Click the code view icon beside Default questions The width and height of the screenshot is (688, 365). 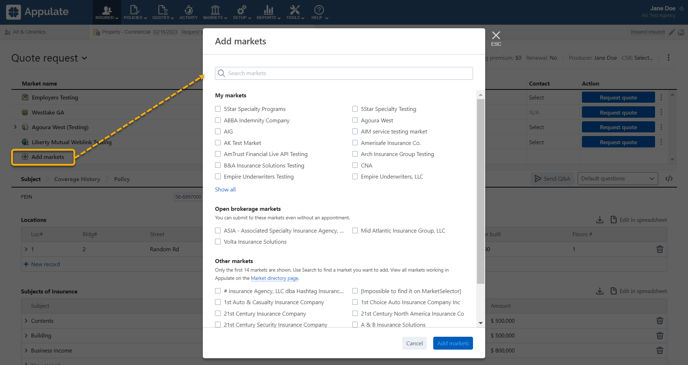[669, 179]
